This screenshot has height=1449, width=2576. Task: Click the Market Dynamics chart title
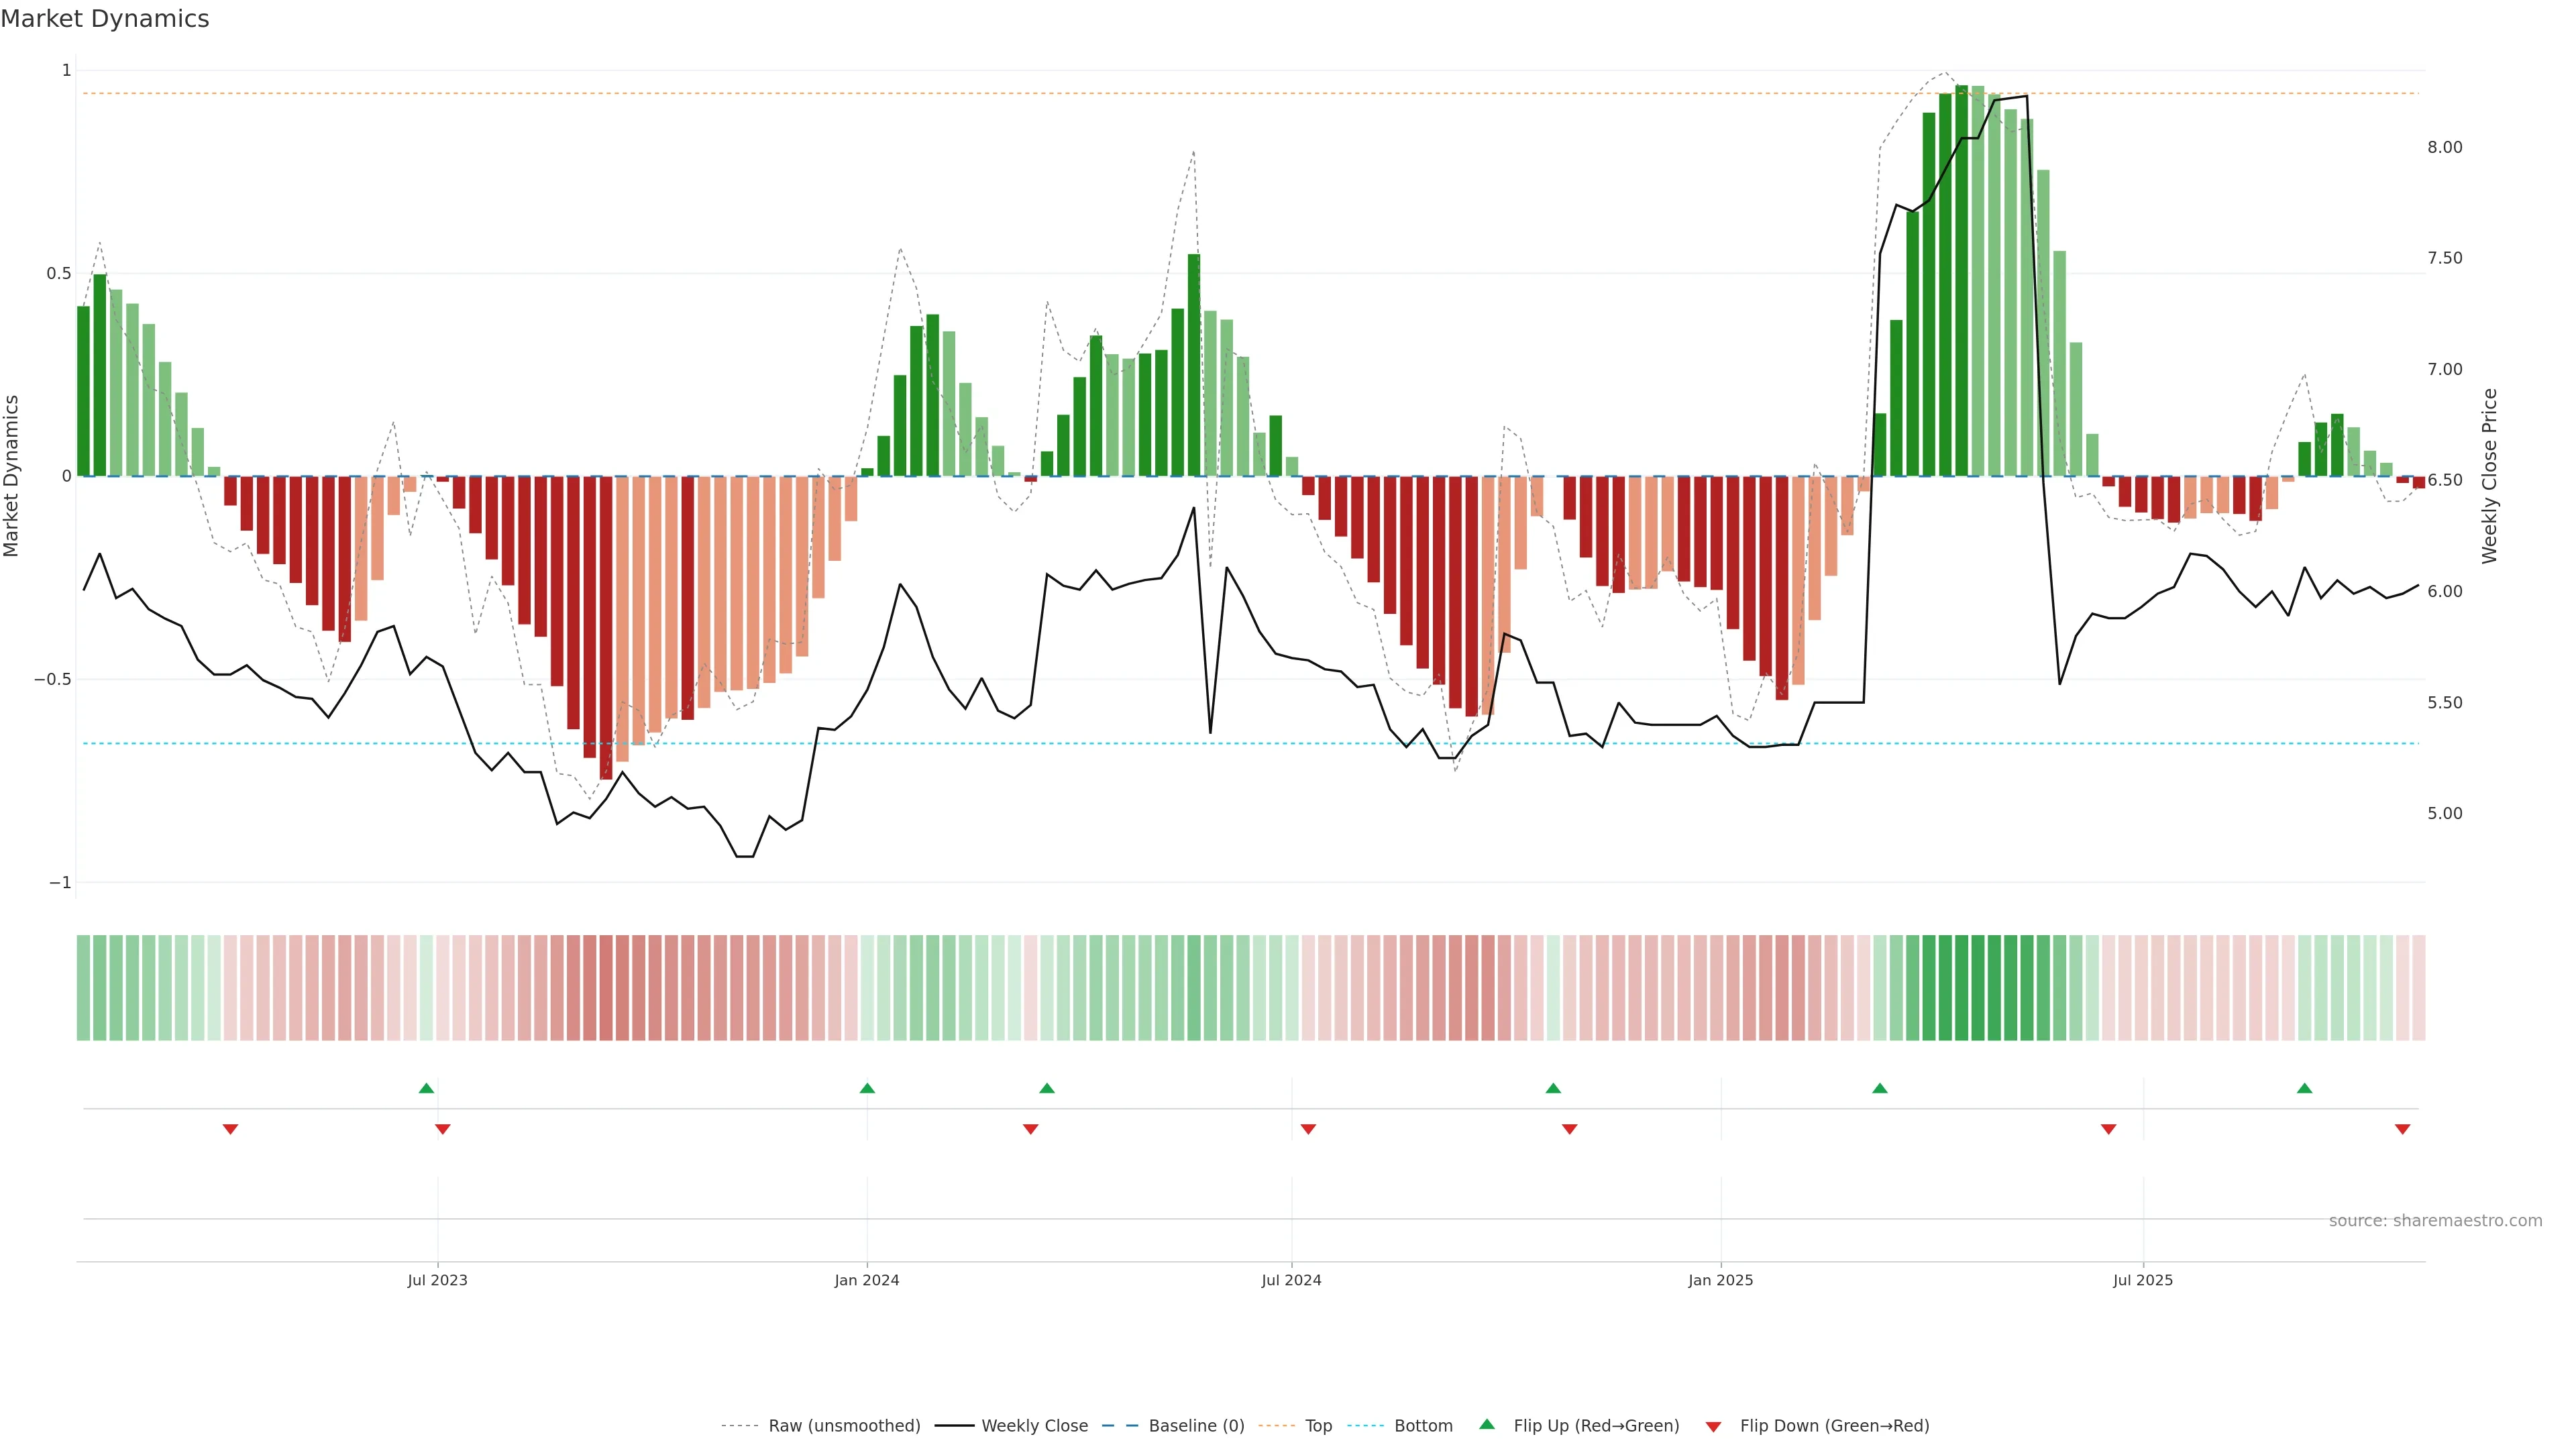pos(105,19)
